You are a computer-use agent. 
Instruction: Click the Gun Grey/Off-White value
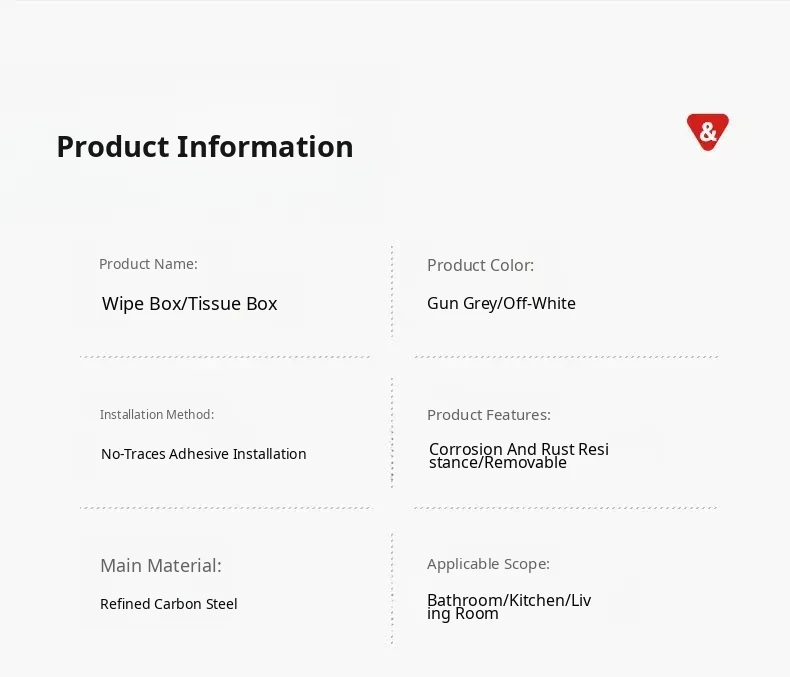click(501, 303)
